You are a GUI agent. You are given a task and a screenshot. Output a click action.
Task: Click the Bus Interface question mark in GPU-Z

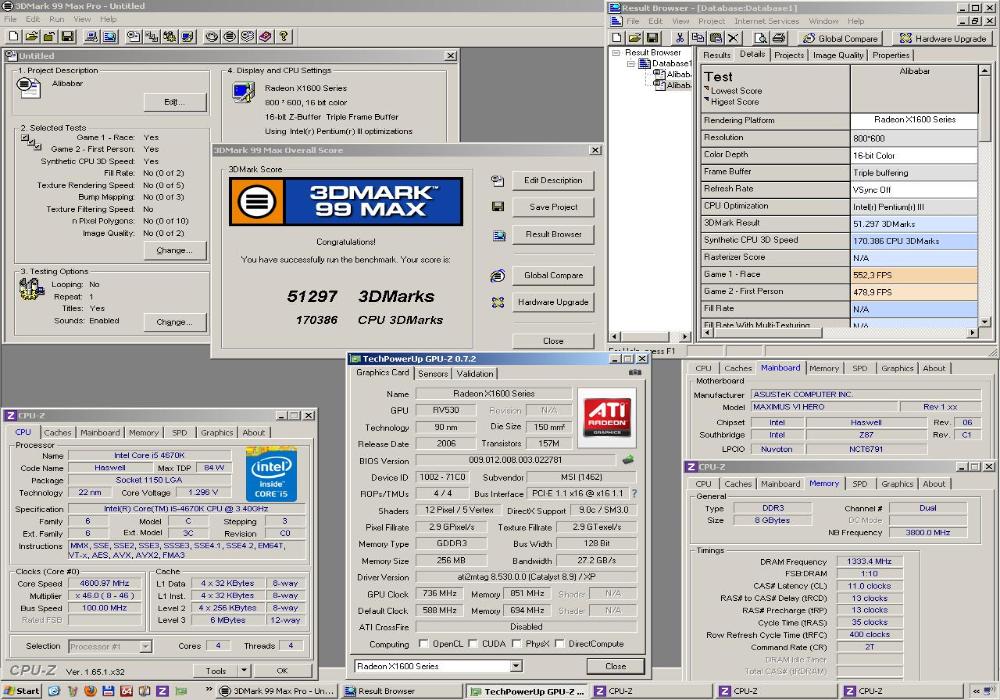point(634,493)
